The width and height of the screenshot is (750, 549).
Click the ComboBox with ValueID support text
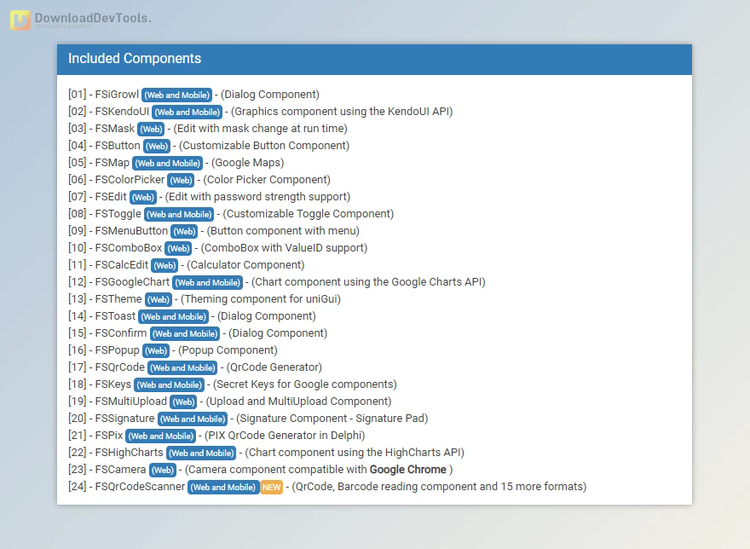tap(284, 248)
